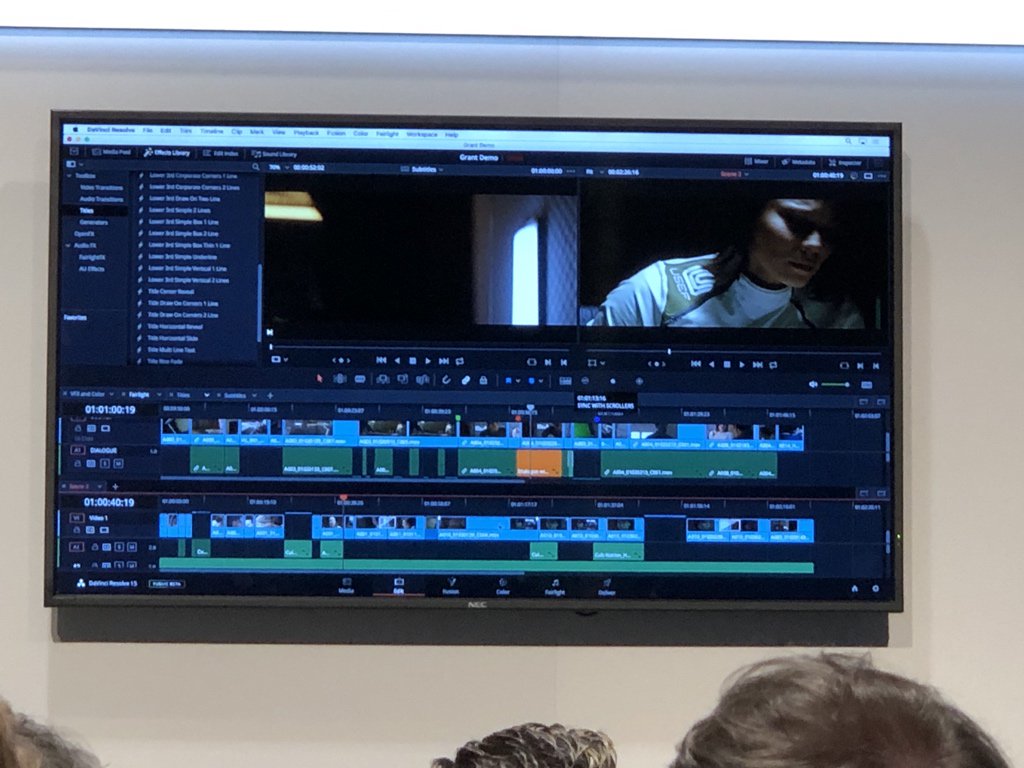Open the Media Pool panel

click(110, 152)
